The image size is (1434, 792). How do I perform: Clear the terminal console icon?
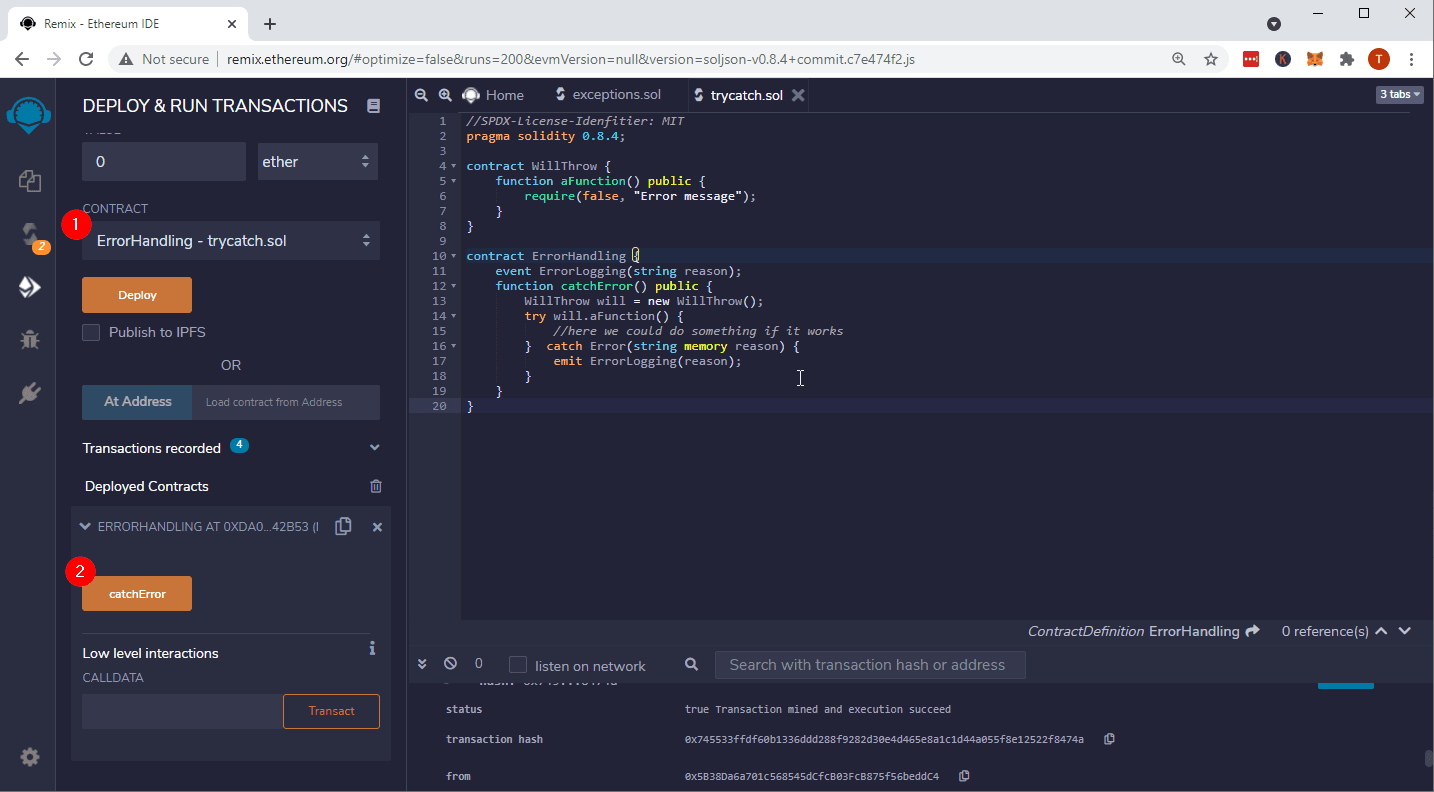tap(450, 663)
